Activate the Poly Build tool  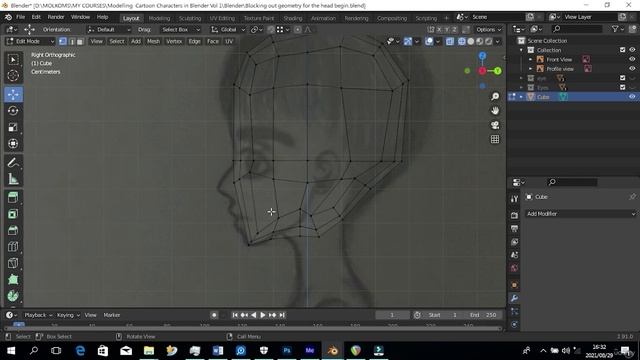[13, 279]
